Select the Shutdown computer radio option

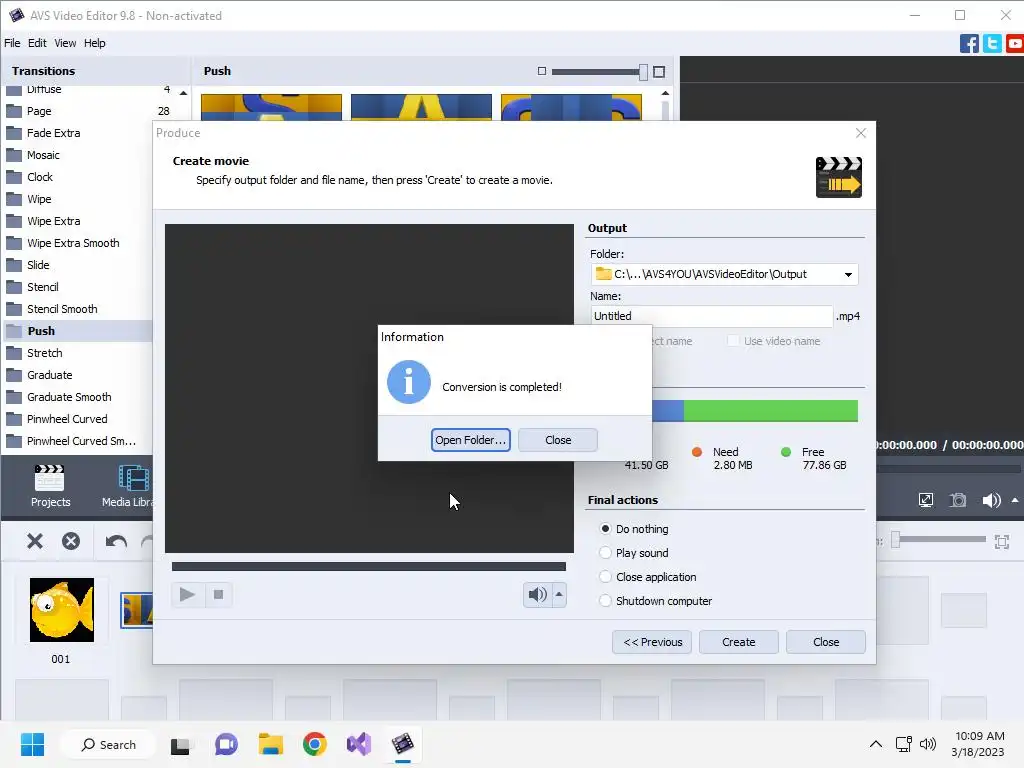605,601
